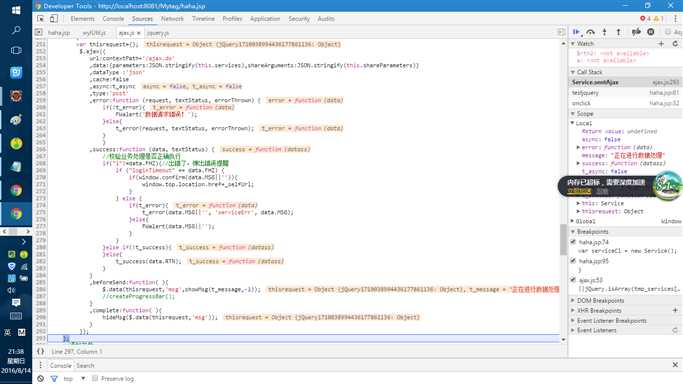Image resolution: width=683 pixels, height=384 pixels.
Task: Add an XHR breakpoint
Action: click(675, 310)
